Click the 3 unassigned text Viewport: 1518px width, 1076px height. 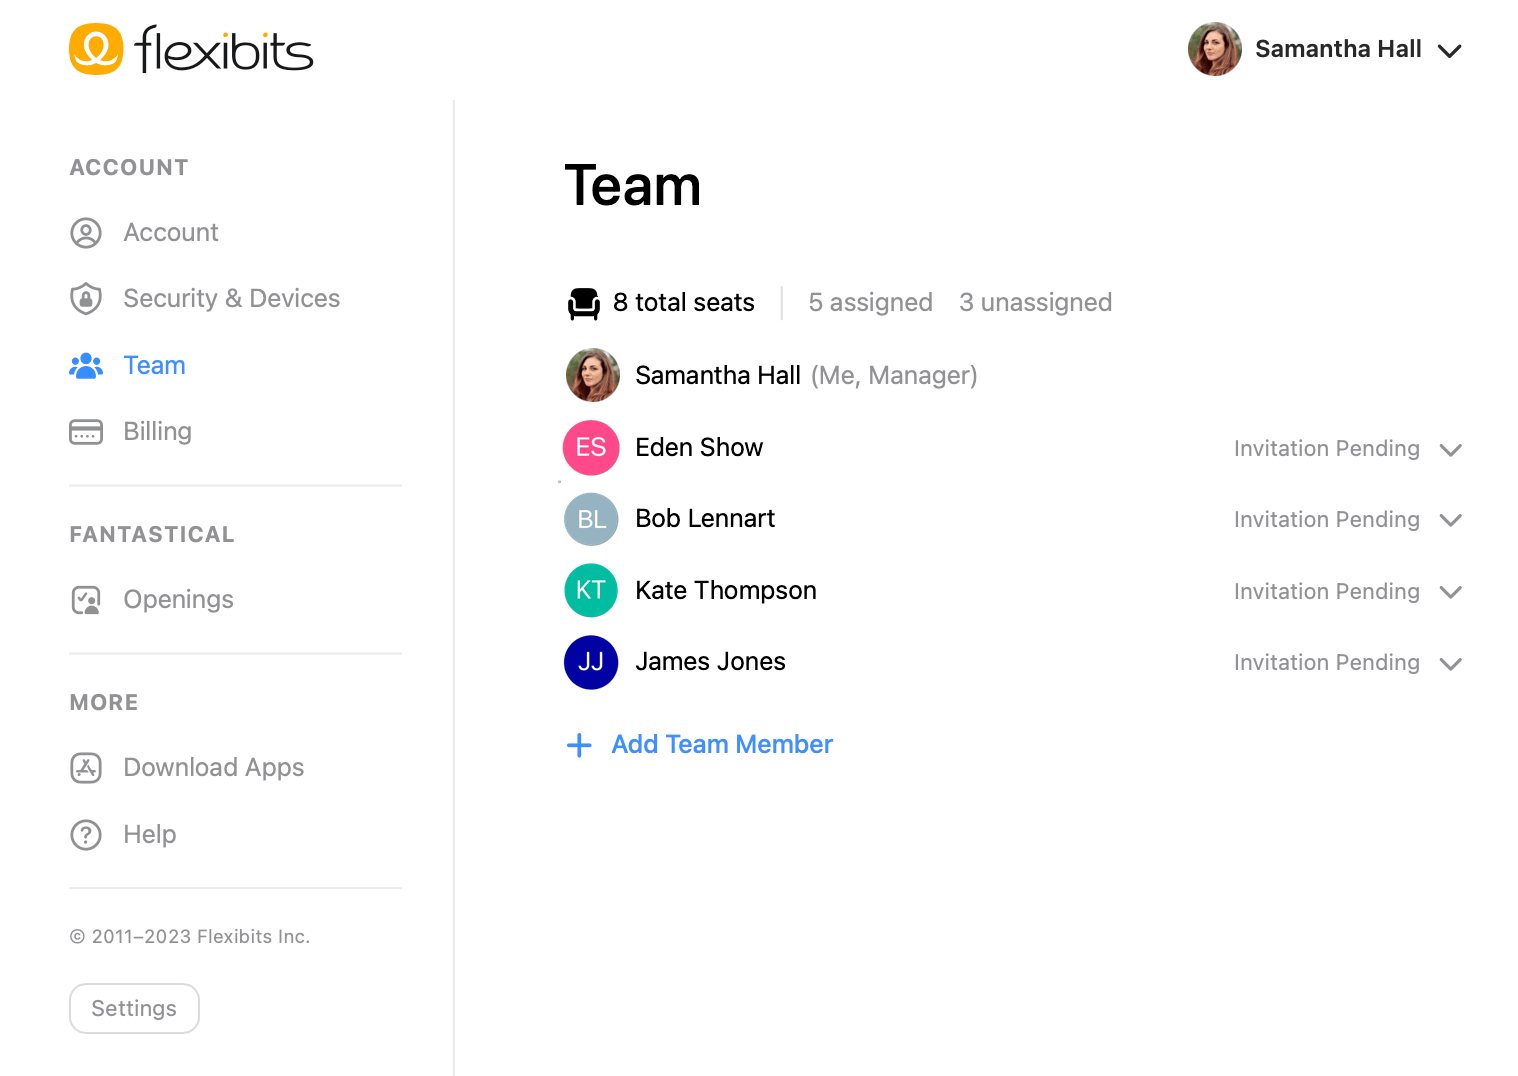1035,303
